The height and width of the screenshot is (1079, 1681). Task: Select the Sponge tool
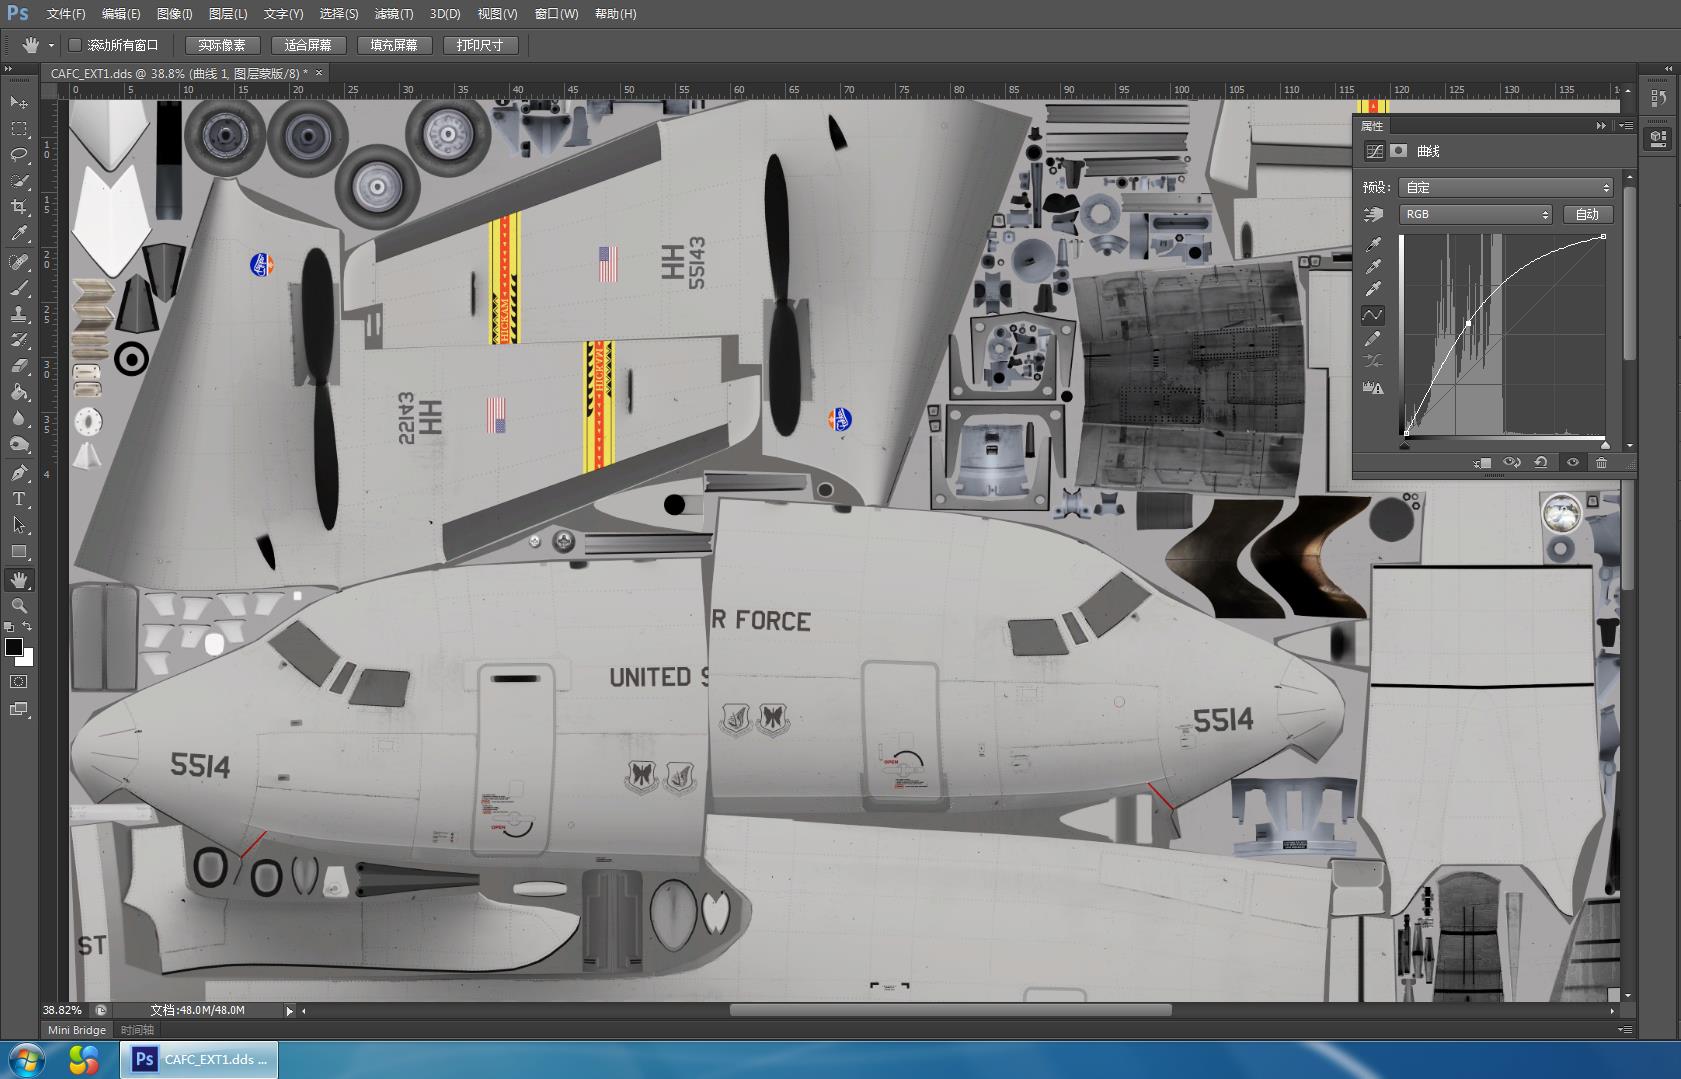point(19,444)
